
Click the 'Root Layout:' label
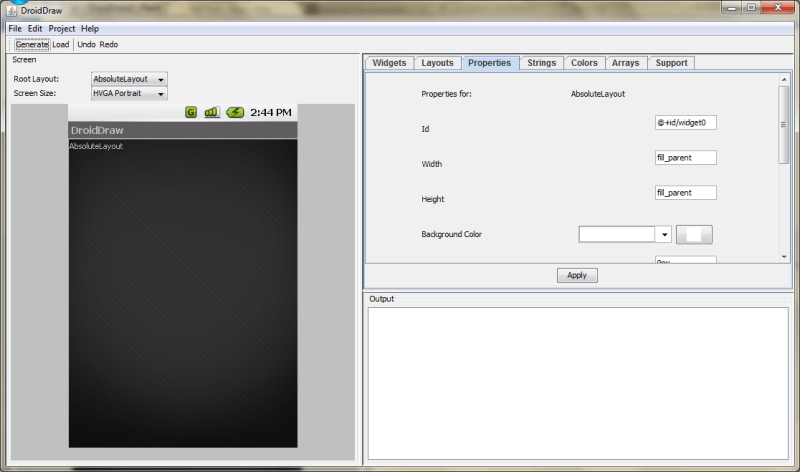tap(36, 79)
